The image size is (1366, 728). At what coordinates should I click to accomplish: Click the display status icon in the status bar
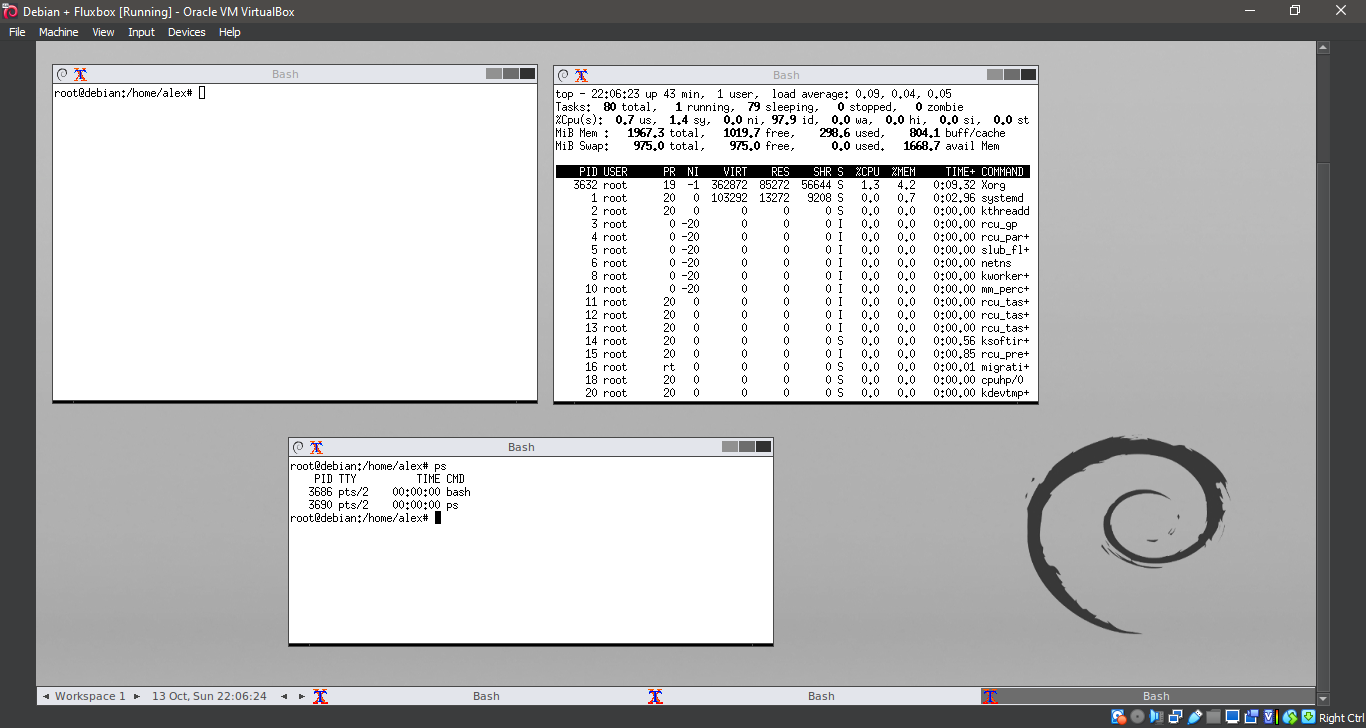pos(1233,716)
